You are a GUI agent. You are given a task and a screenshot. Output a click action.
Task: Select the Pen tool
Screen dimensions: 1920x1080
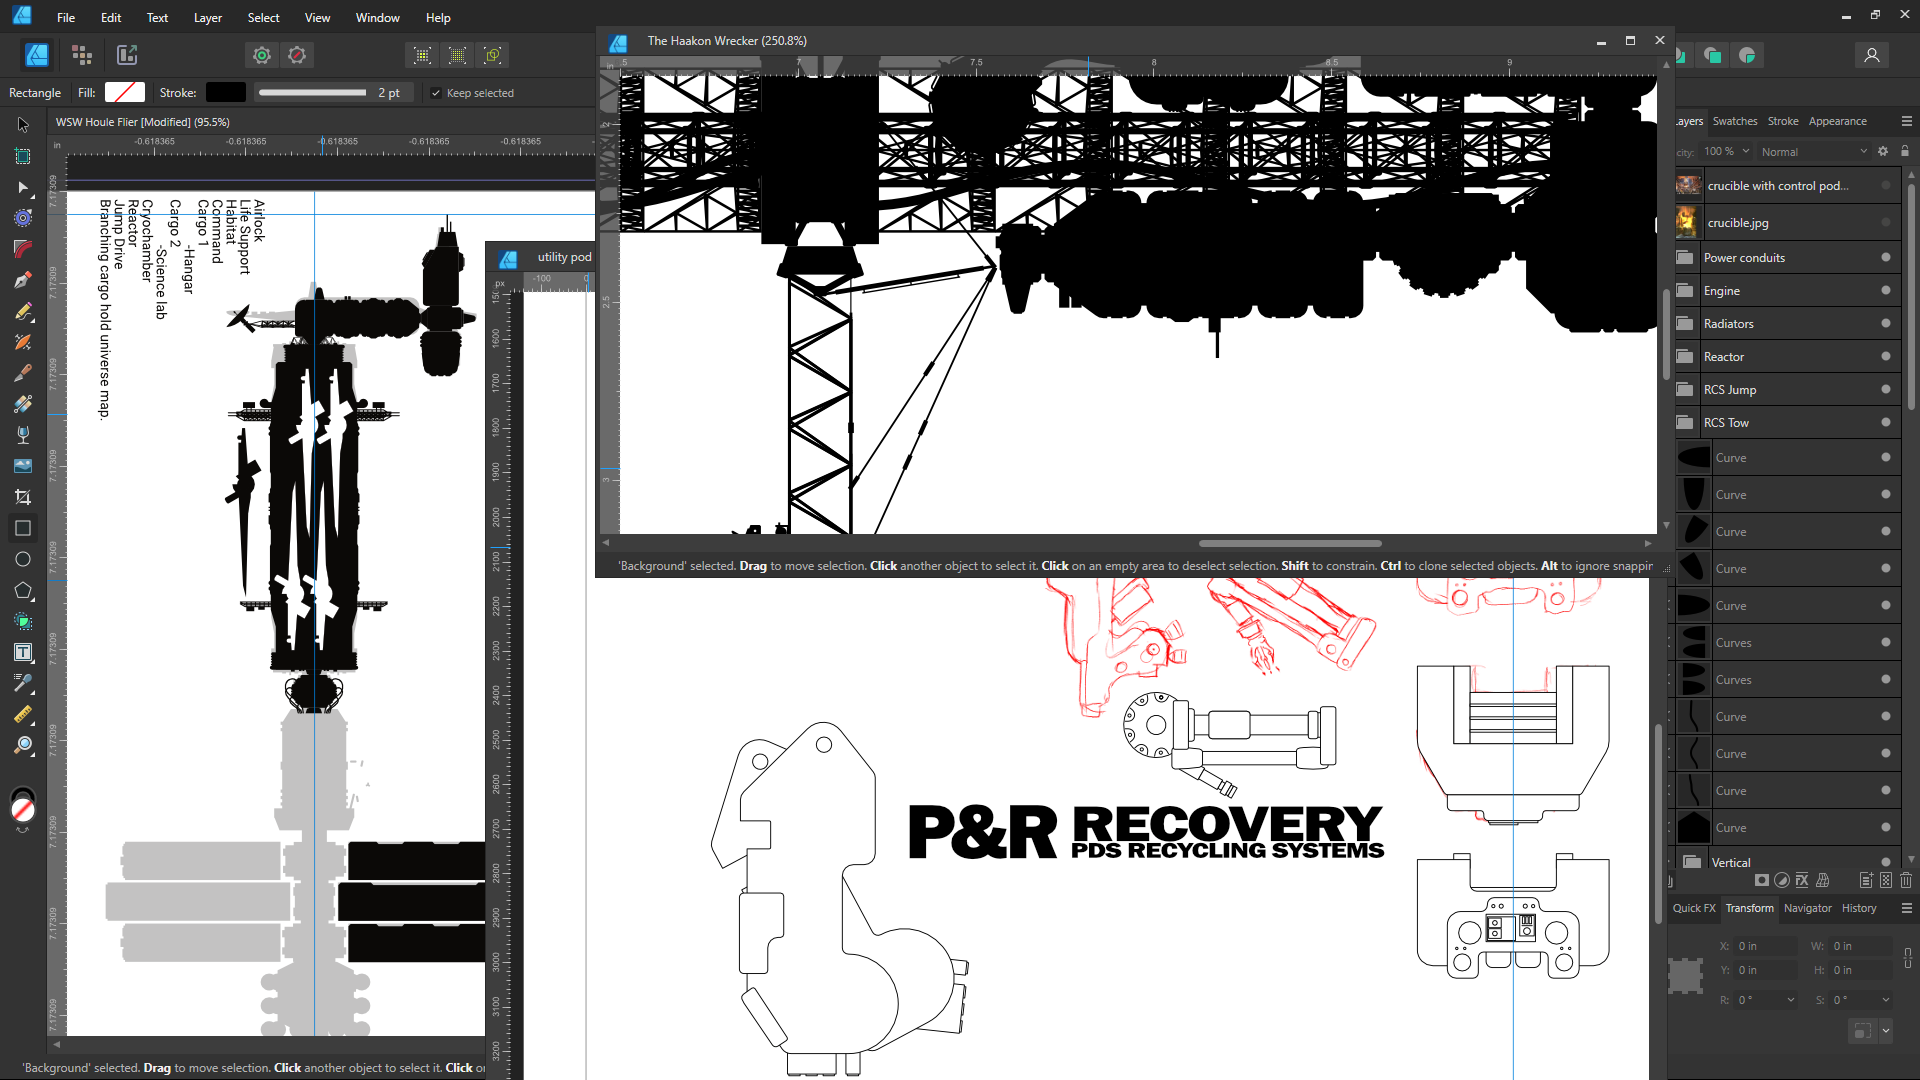(x=23, y=280)
